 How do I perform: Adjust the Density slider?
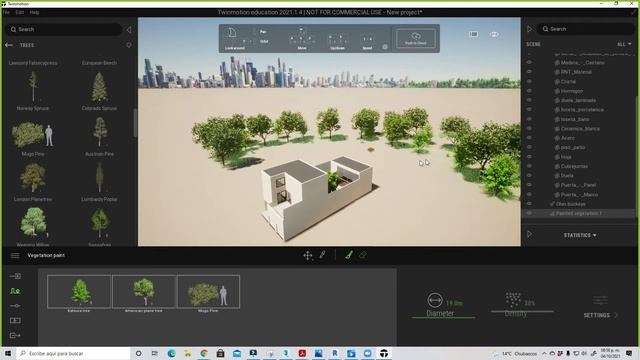522,311
